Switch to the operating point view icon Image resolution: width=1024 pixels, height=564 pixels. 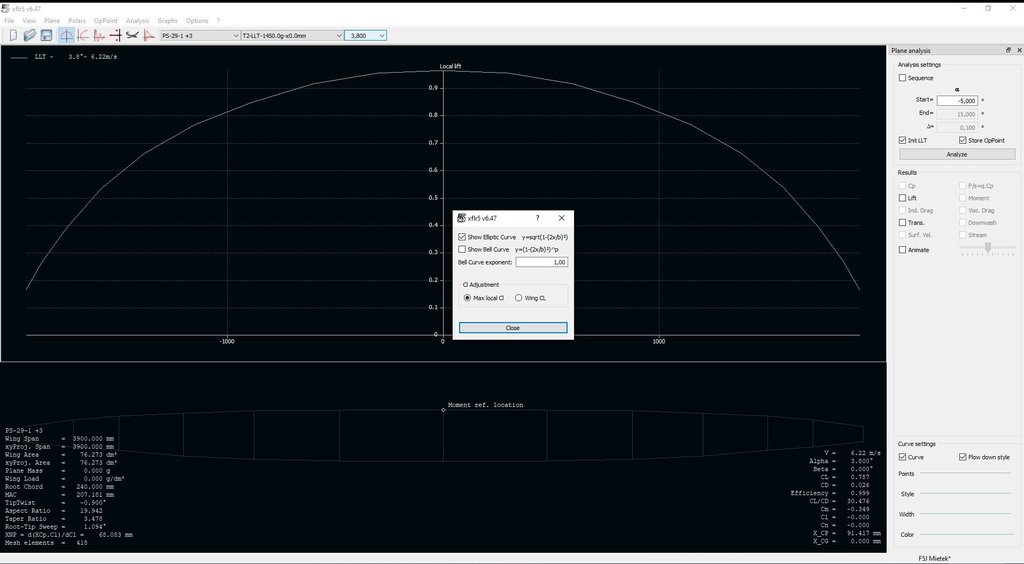pyautogui.click(x=66, y=35)
